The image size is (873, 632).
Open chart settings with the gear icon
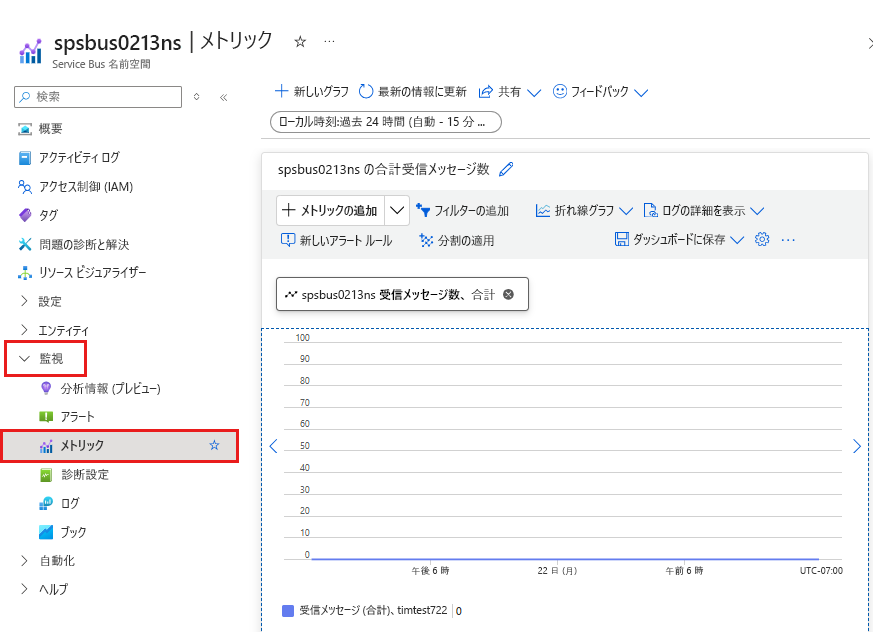(x=762, y=239)
